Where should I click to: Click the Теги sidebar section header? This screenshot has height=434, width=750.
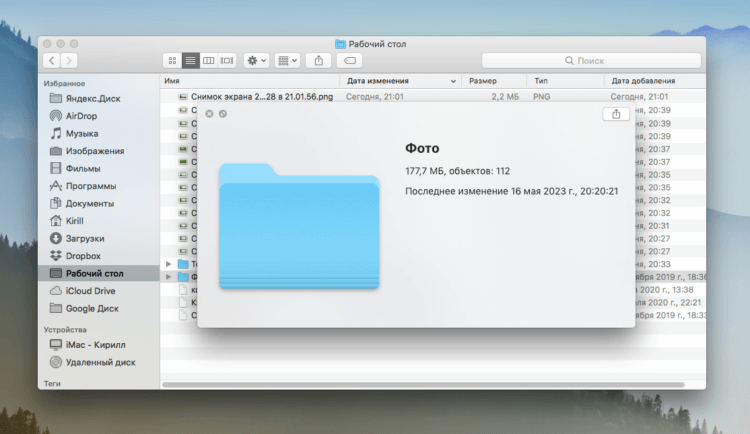[x=52, y=383]
